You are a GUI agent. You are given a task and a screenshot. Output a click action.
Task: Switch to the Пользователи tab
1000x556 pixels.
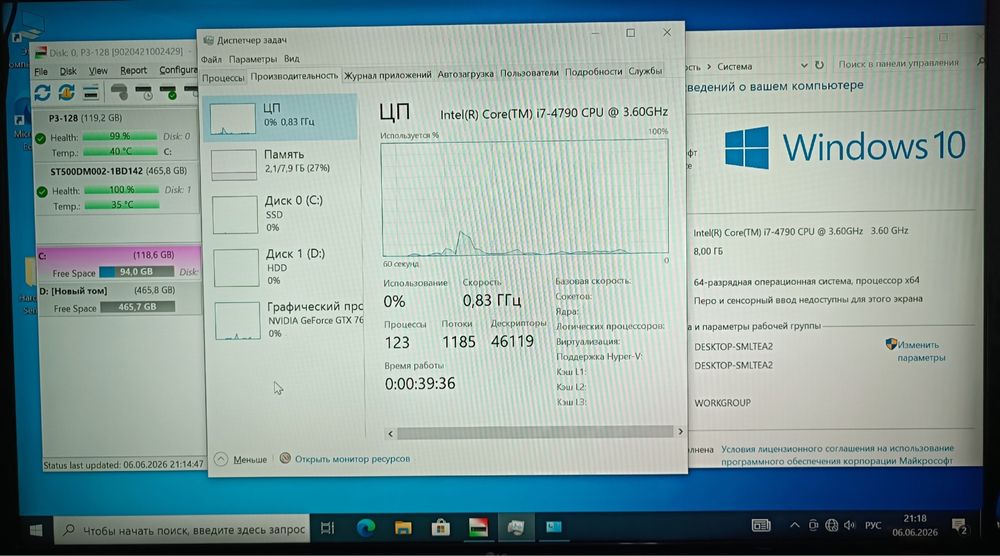tap(529, 73)
